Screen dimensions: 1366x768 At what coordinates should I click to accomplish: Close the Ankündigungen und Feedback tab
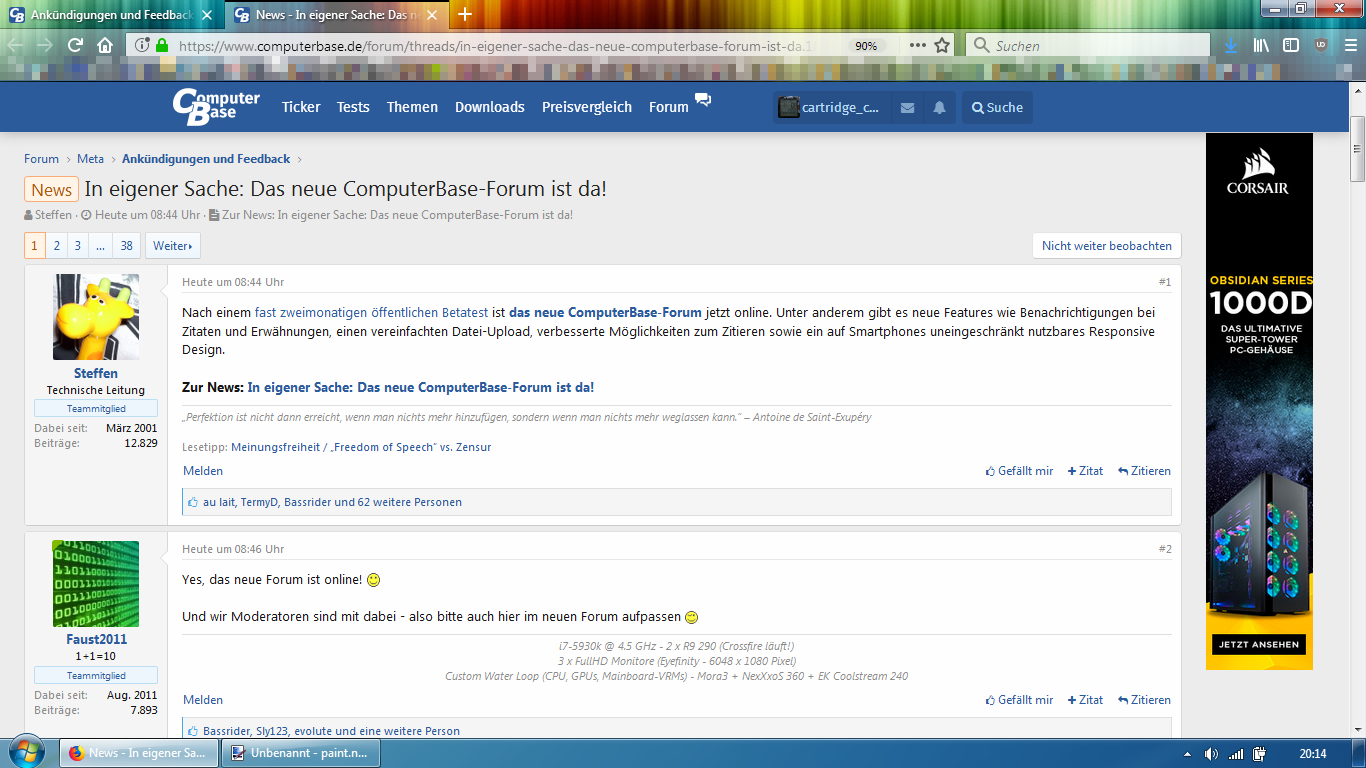pyautogui.click(x=207, y=15)
